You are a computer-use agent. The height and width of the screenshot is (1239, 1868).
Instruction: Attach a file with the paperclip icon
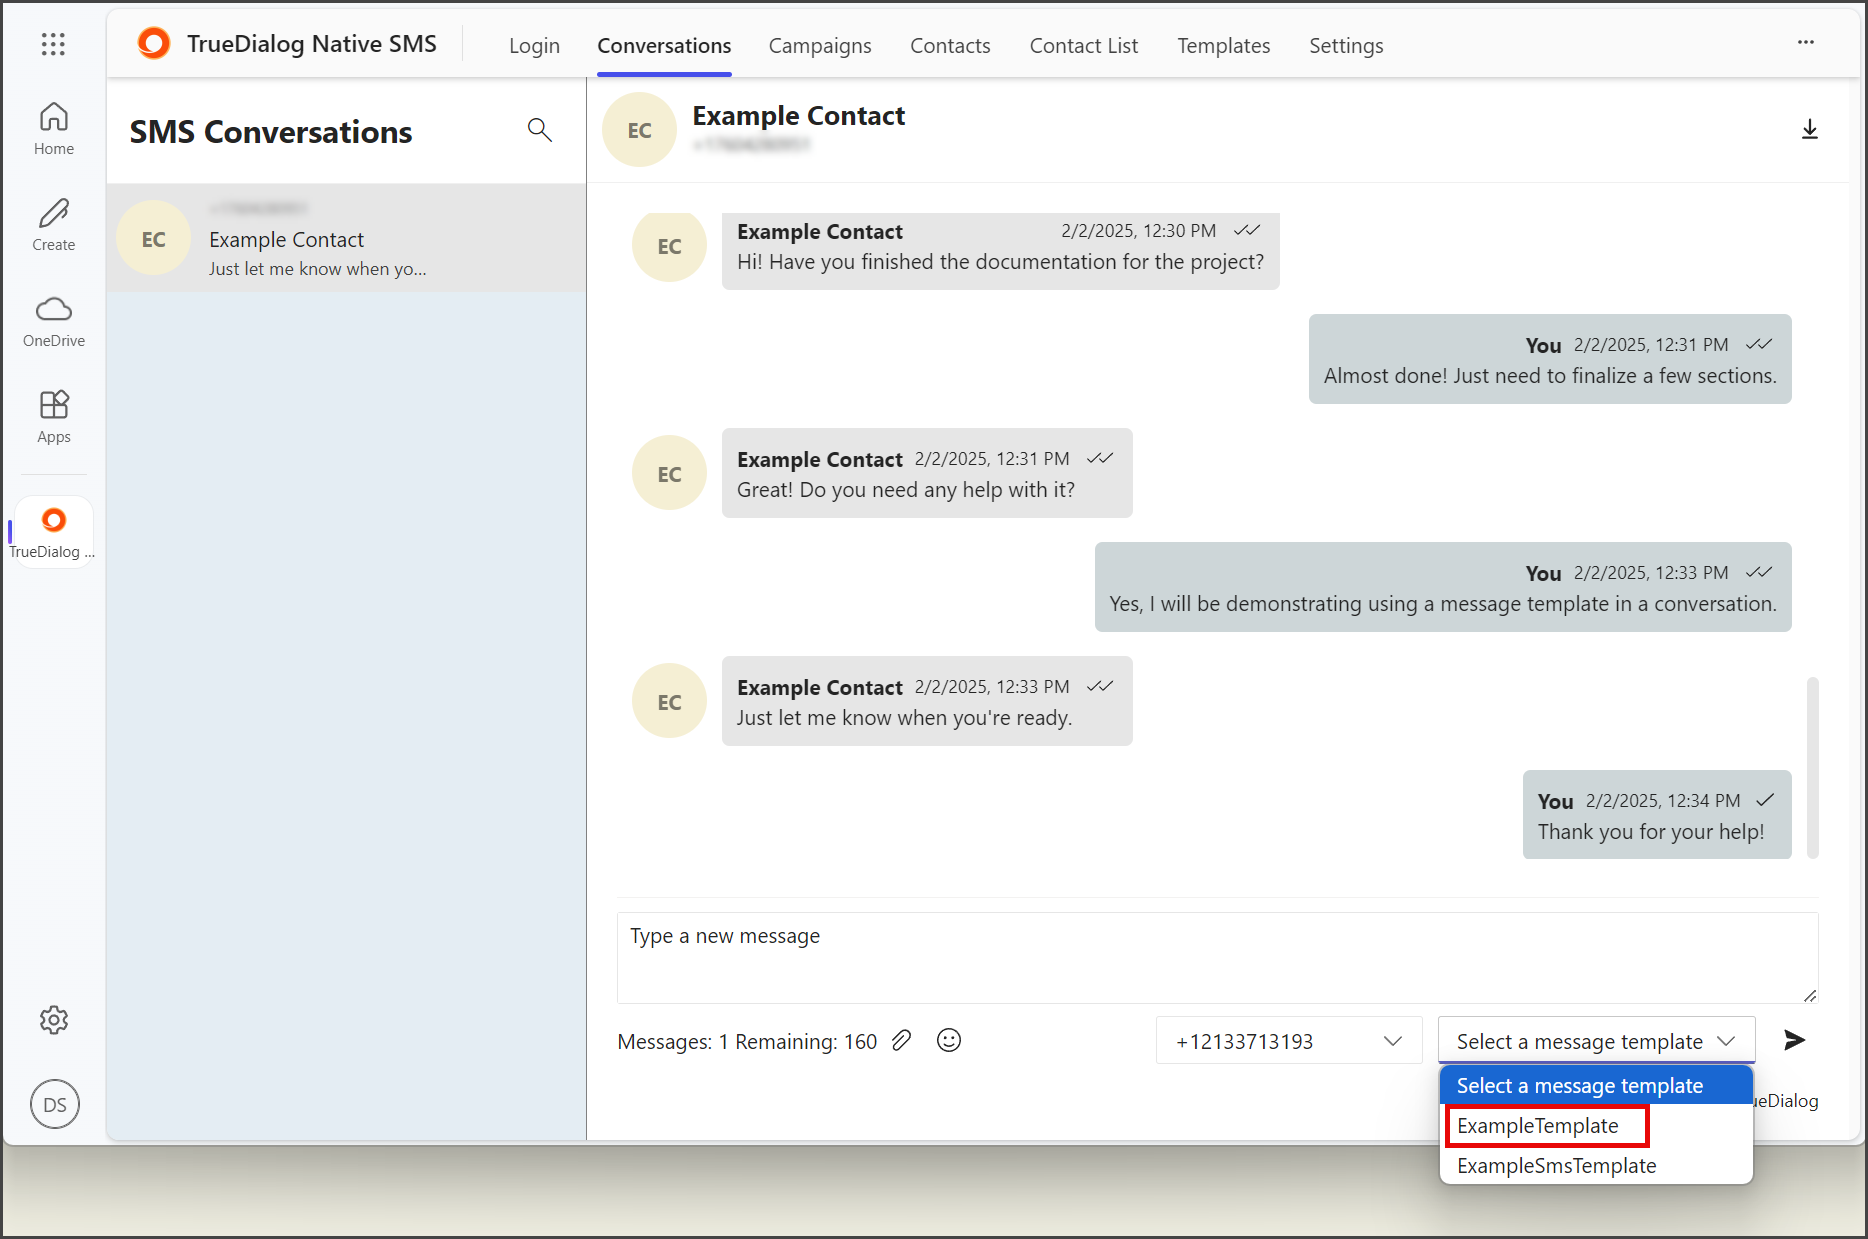pos(901,1040)
